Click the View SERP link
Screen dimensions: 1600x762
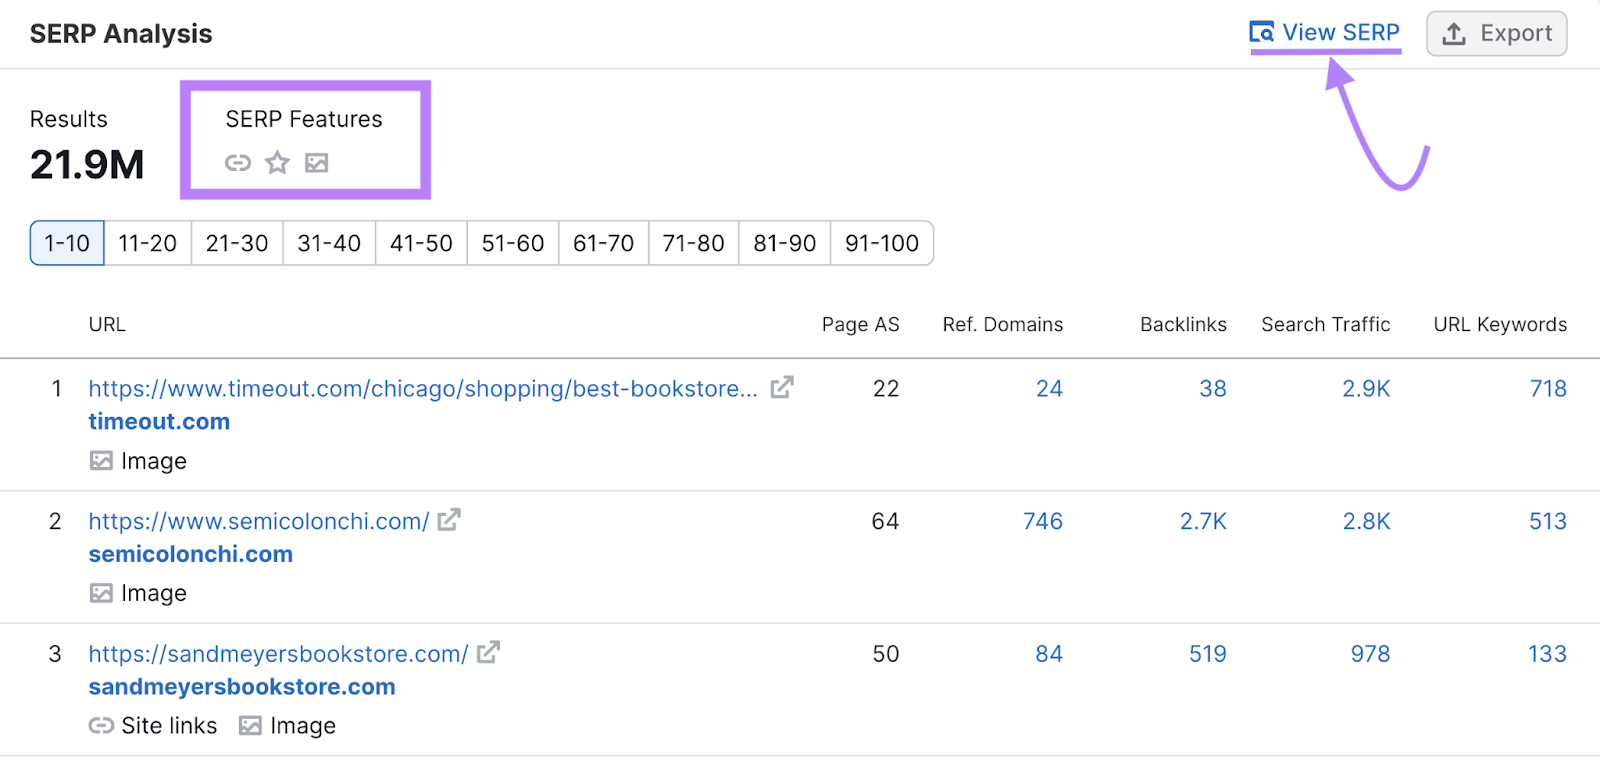(1325, 33)
